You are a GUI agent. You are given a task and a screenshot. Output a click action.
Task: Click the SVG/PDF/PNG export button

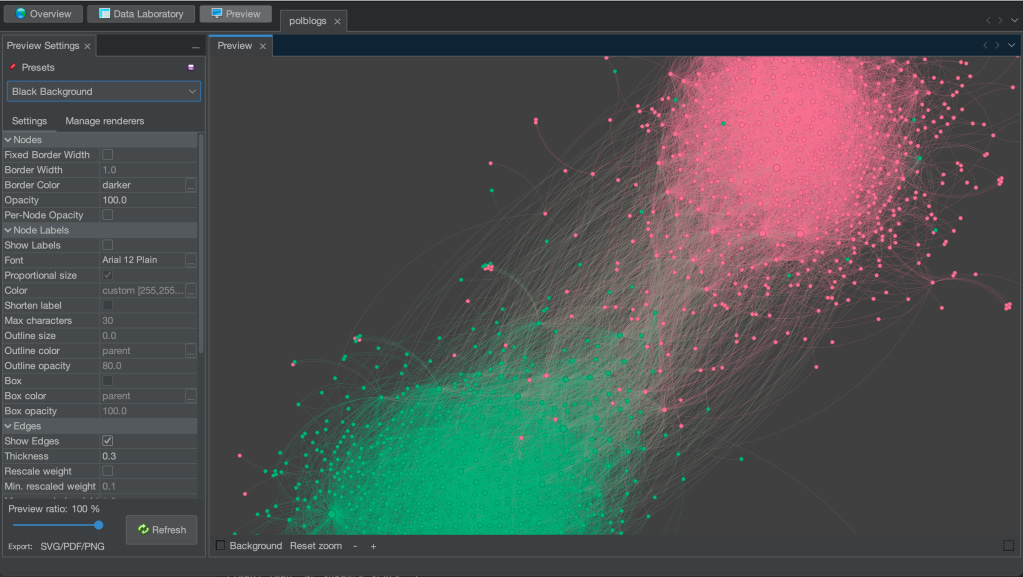tap(72, 546)
